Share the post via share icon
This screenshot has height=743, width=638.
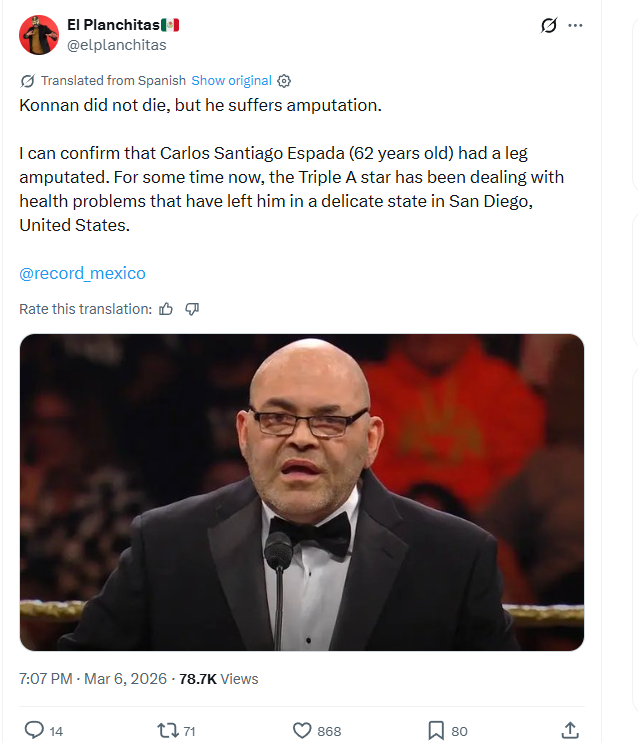click(x=570, y=731)
